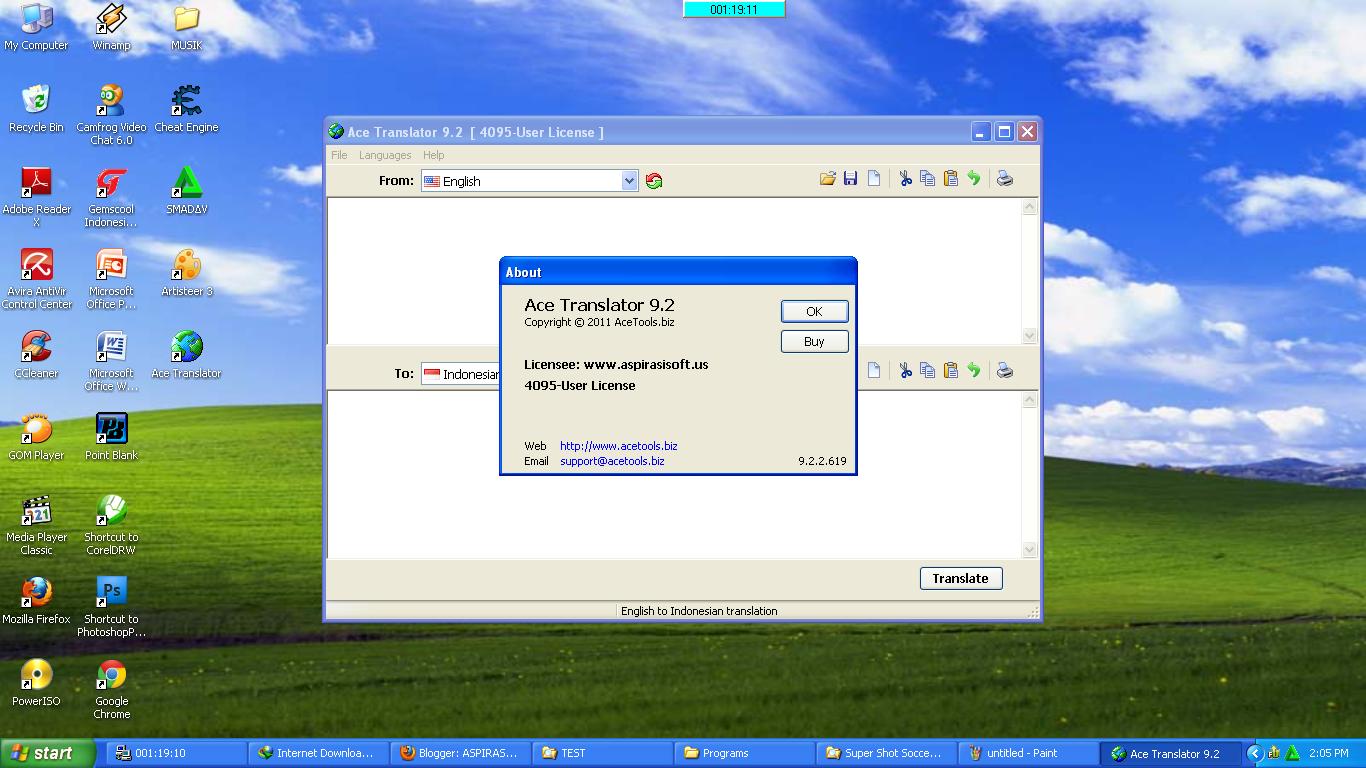1366x768 pixels.
Task: Open file icon in the From toolbar
Action: tap(827, 179)
